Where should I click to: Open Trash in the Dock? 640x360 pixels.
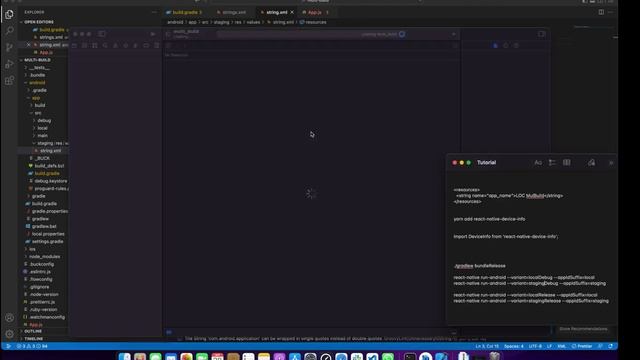tap(494, 356)
